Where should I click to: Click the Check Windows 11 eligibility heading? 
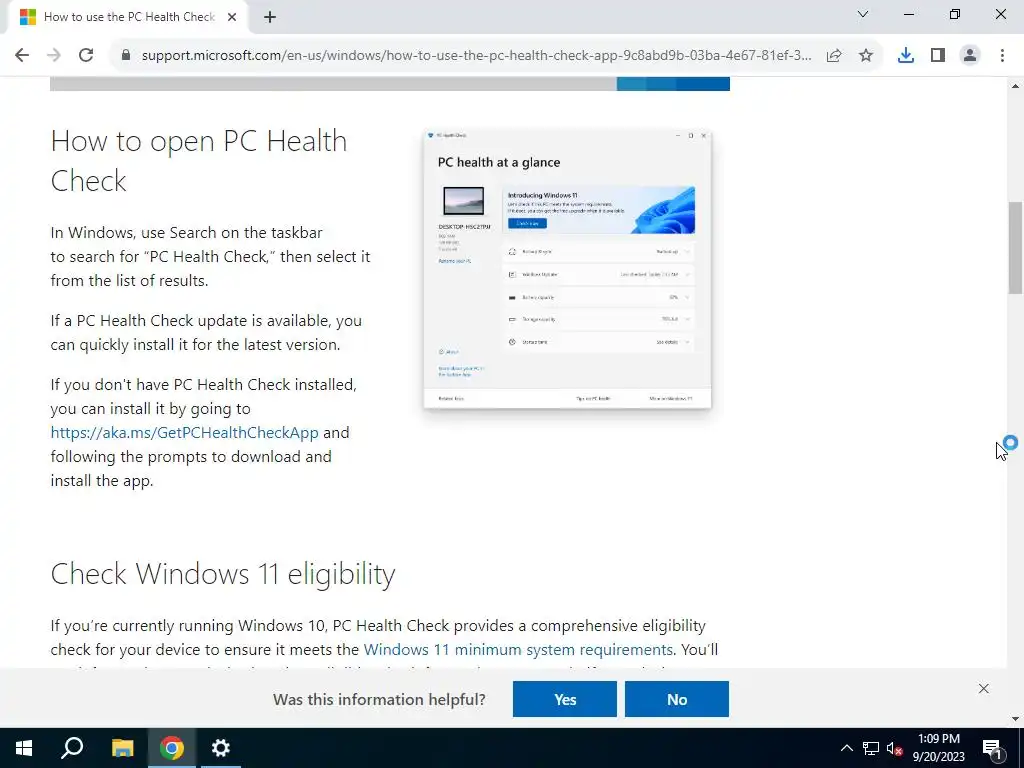(x=223, y=575)
